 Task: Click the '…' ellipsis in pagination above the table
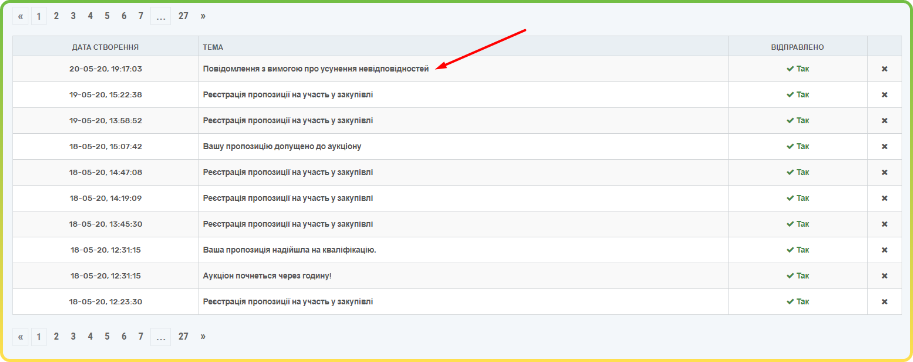click(x=160, y=16)
